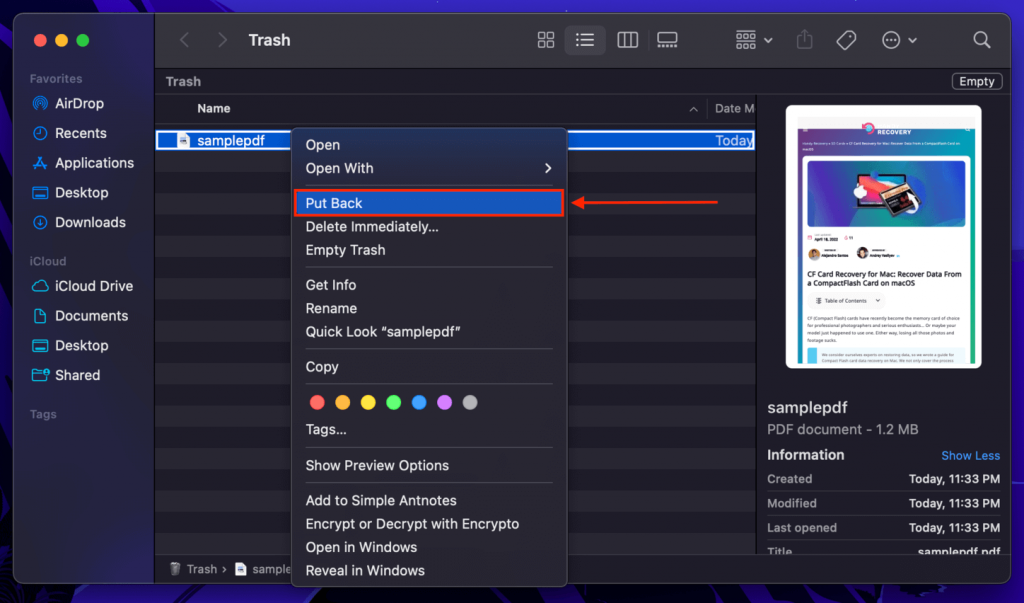
Task: Switch to icon grid view
Action: click(545, 40)
